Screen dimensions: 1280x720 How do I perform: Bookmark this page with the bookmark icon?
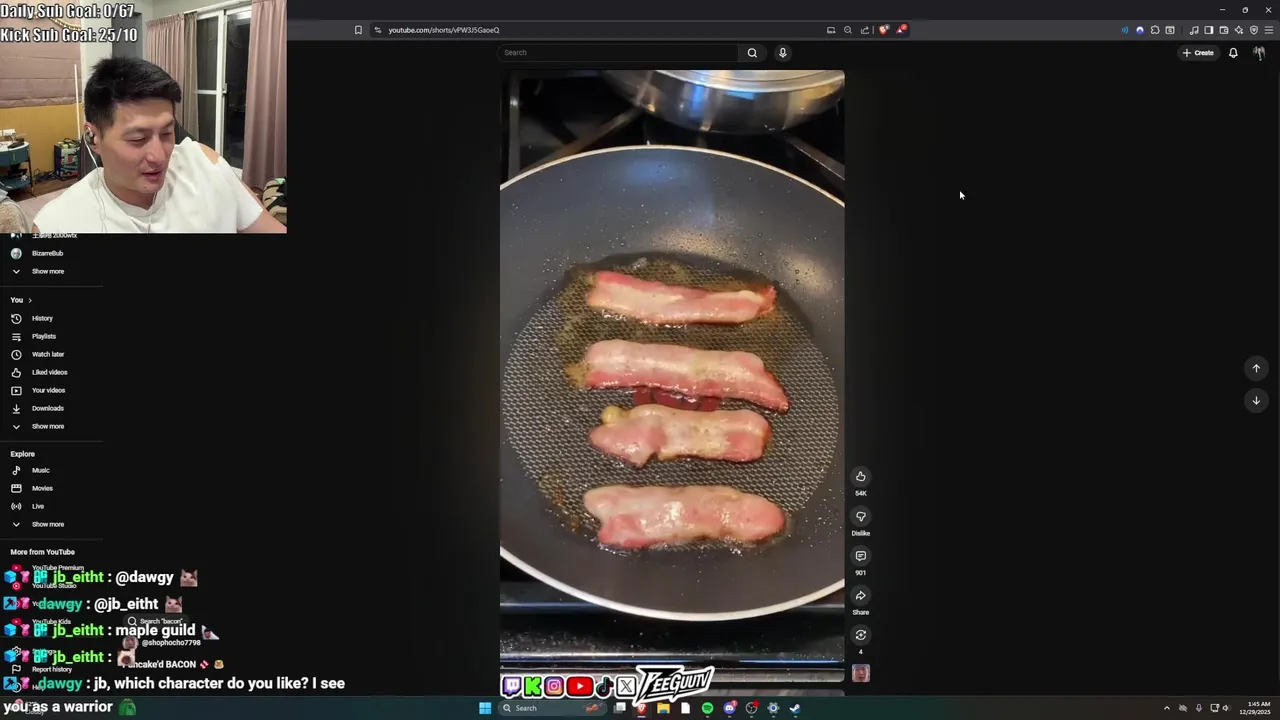[358, 30]
